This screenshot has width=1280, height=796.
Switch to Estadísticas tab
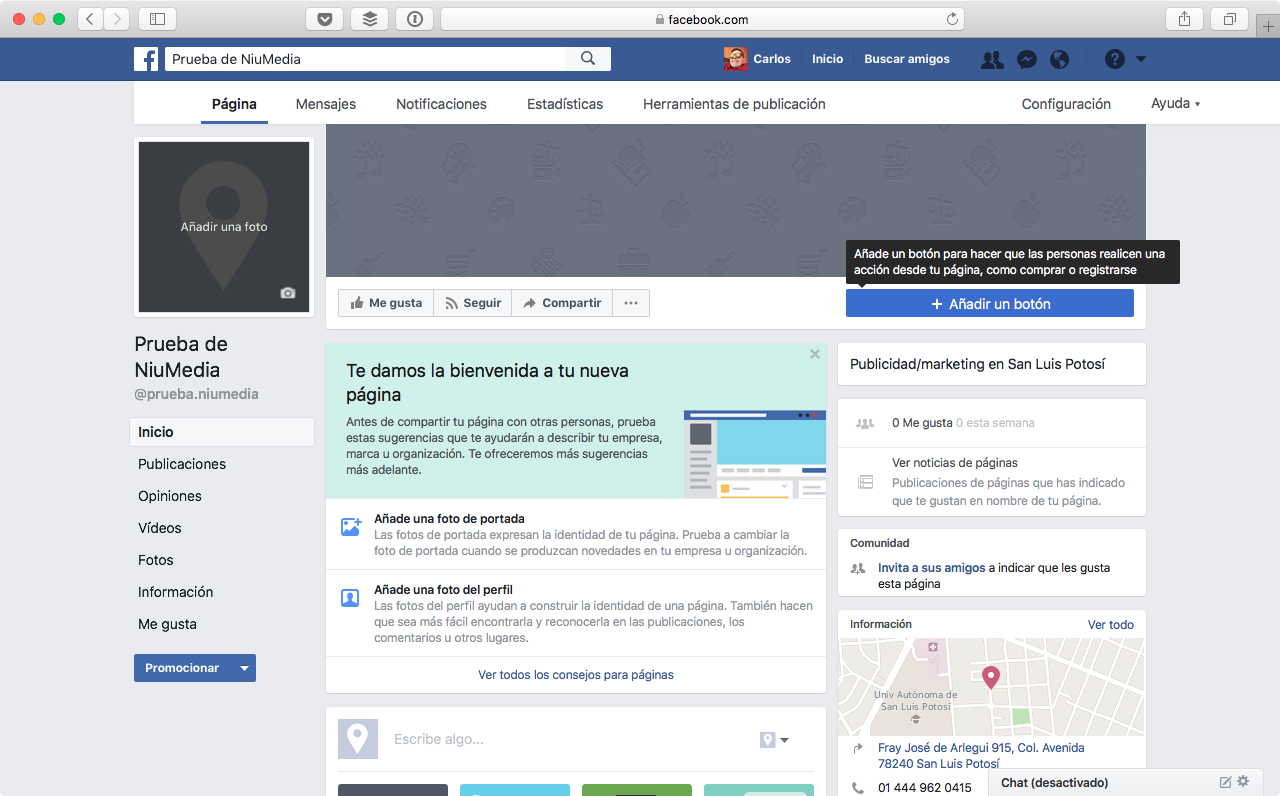coord(565,104)
